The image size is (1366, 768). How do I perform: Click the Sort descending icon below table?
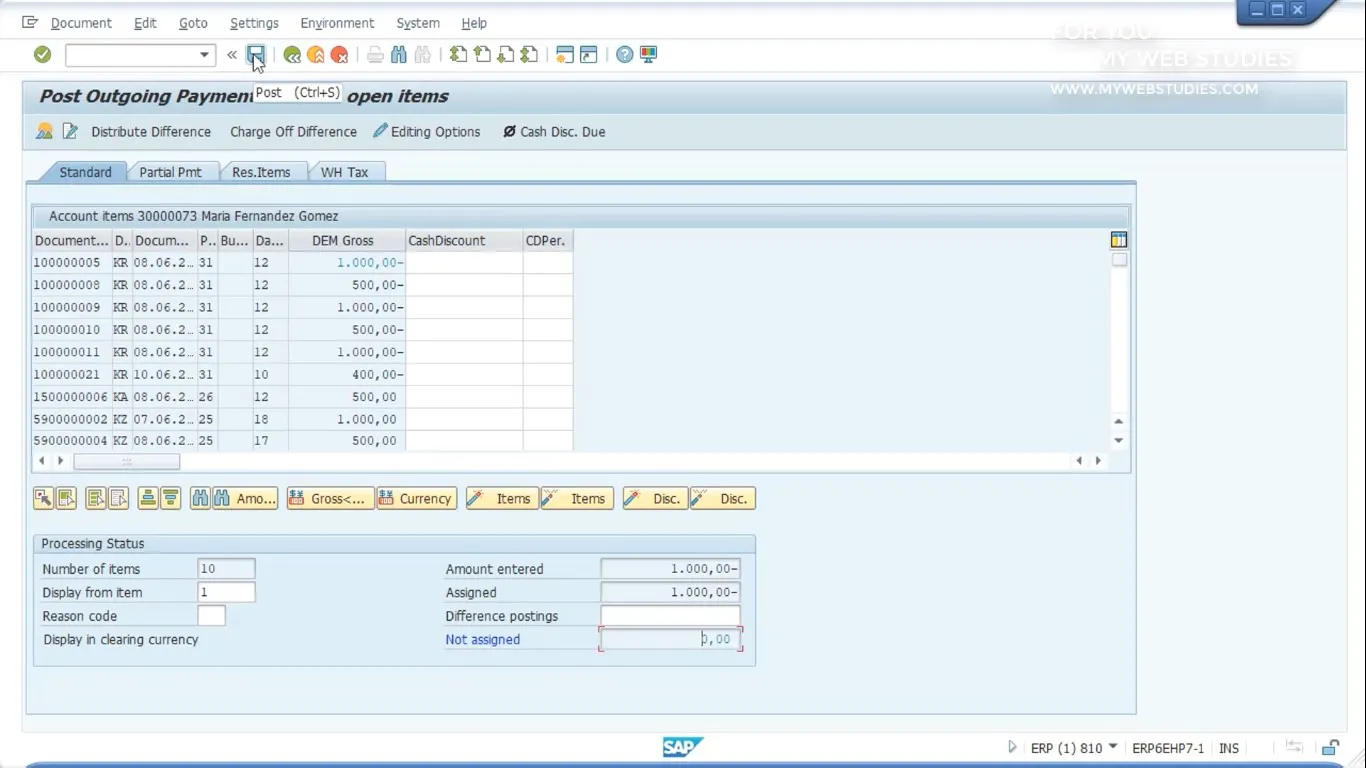click(171, 498)
